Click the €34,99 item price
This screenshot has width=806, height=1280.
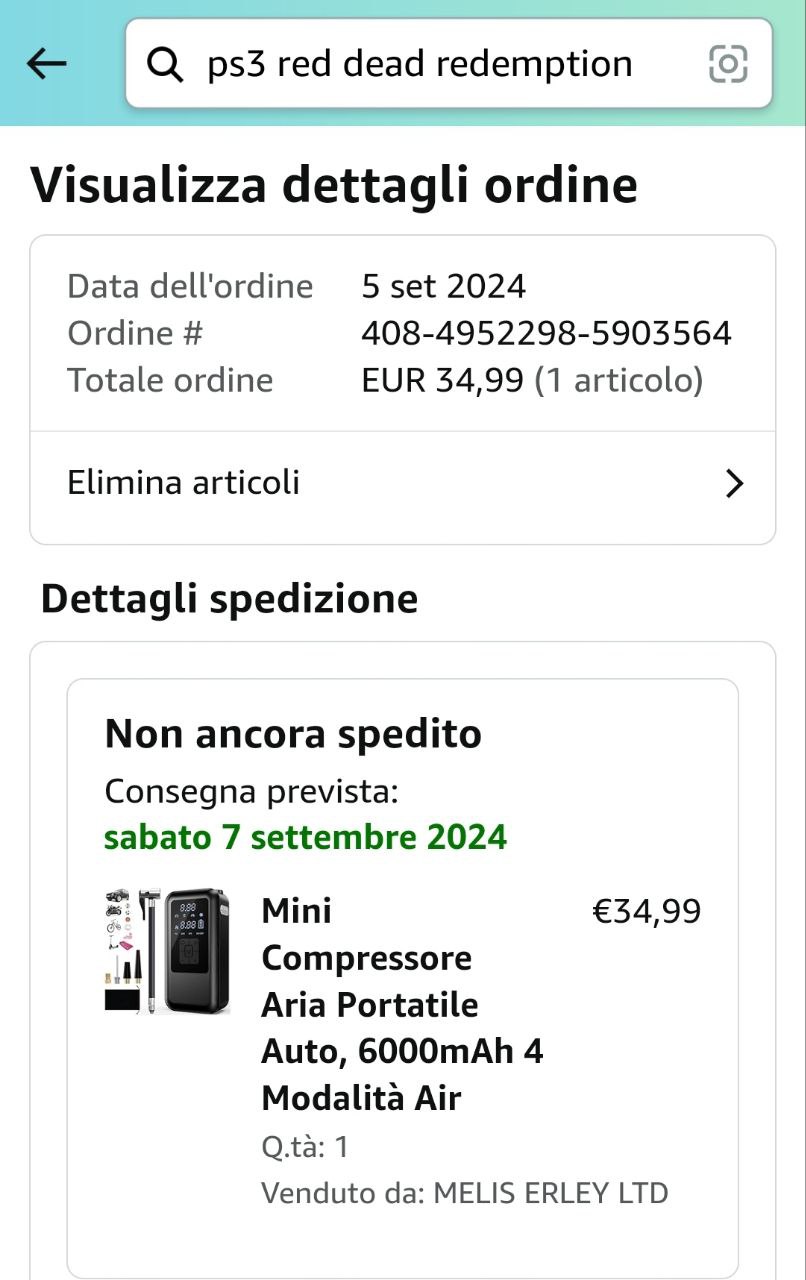click(x=647, y=912)
